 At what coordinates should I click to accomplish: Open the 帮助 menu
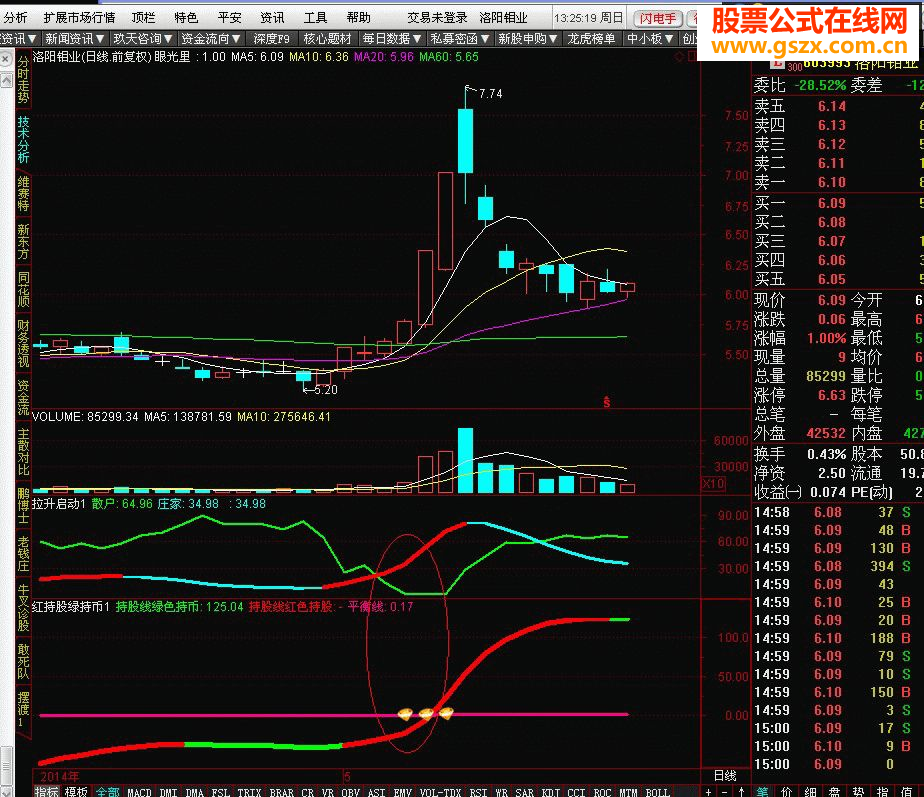tap(358, 18)
